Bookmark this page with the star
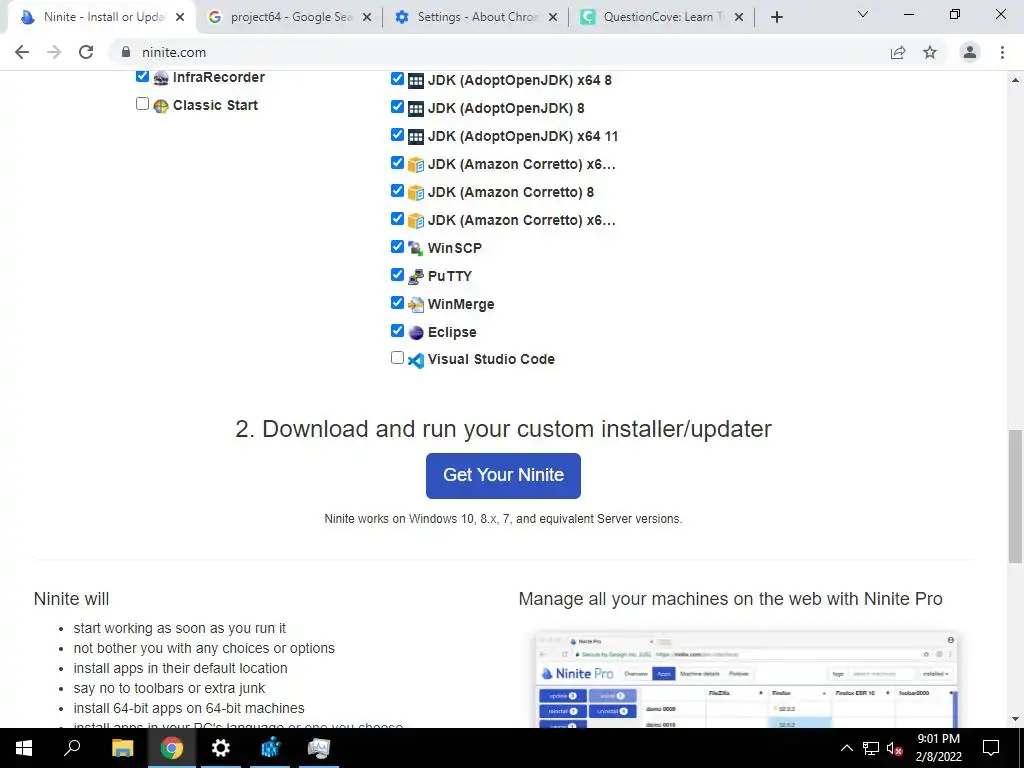1024x768 pixels. pyautogui.click(x=930, y=52)
